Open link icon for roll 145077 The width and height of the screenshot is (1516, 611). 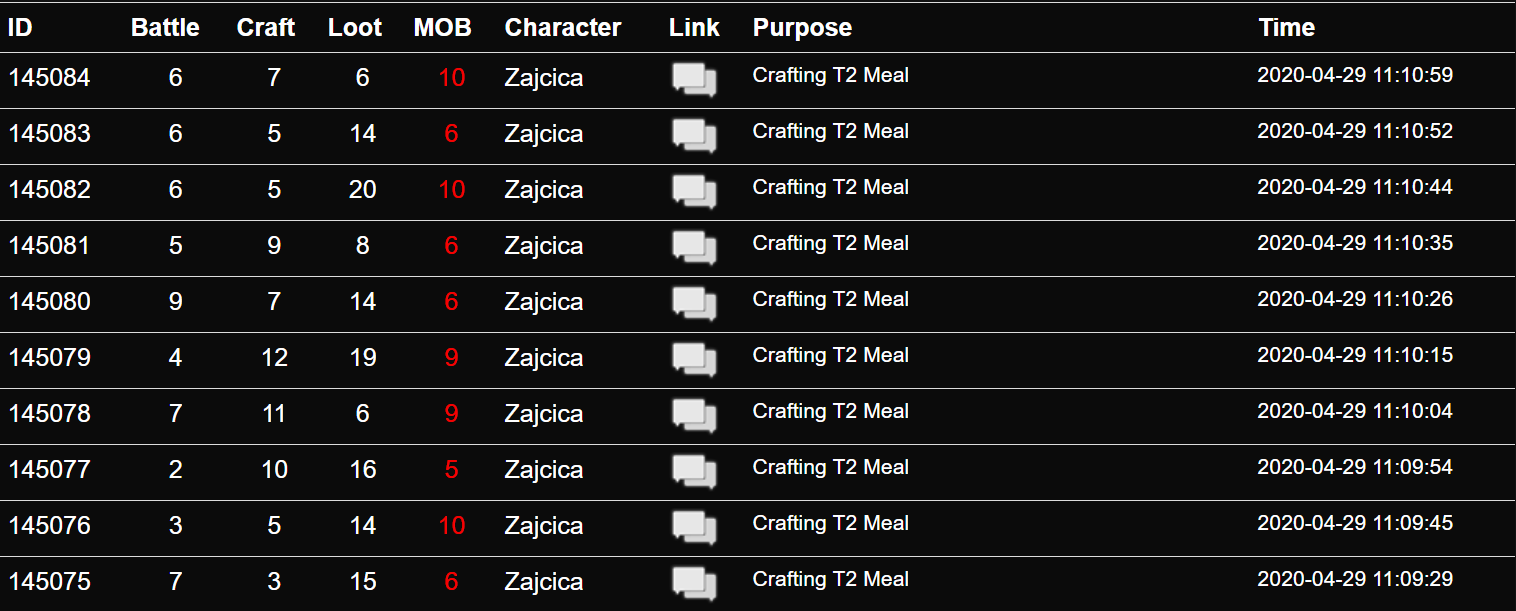(x=694, y=472)
